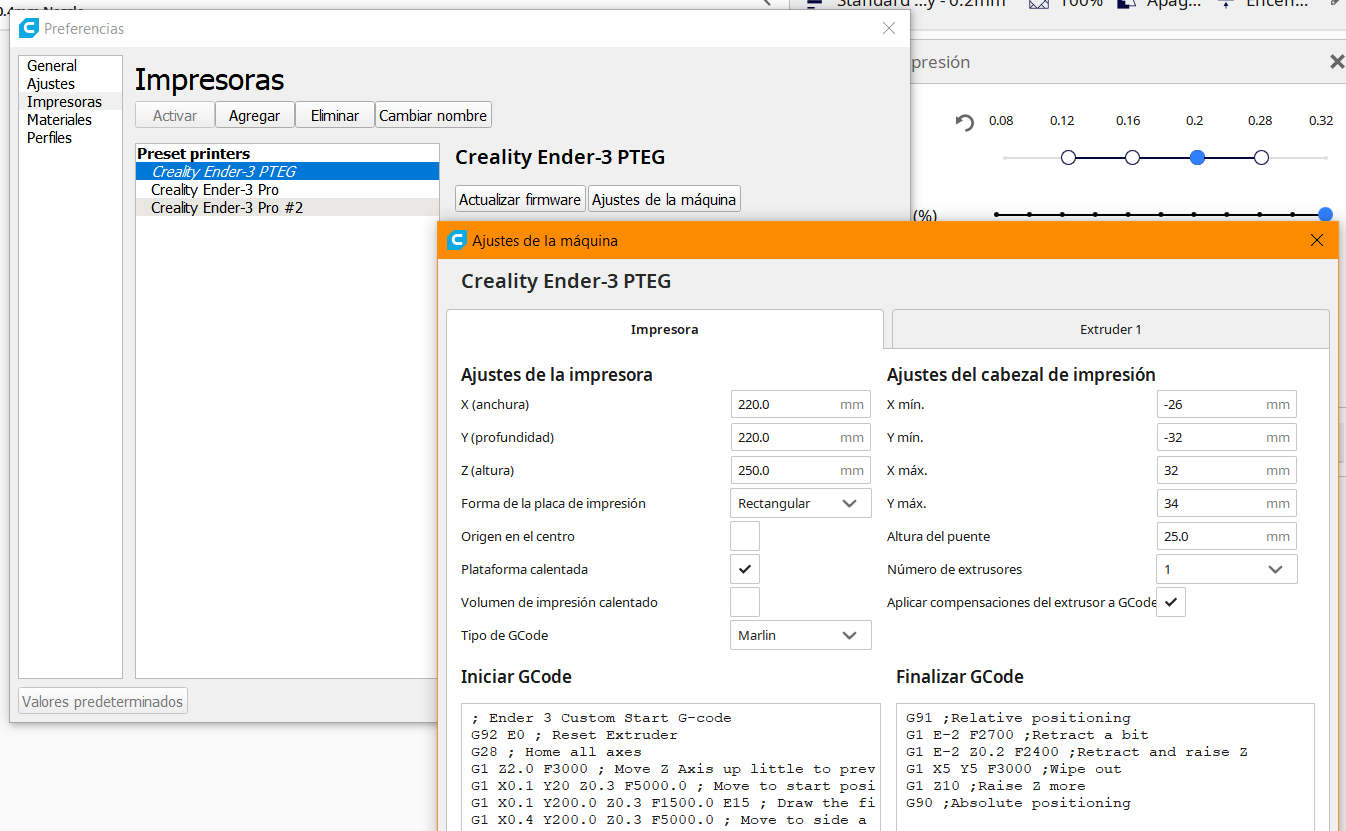Close the Preferencias window
The height and width of the screenshot is (831, 1346).
point(889,29)
